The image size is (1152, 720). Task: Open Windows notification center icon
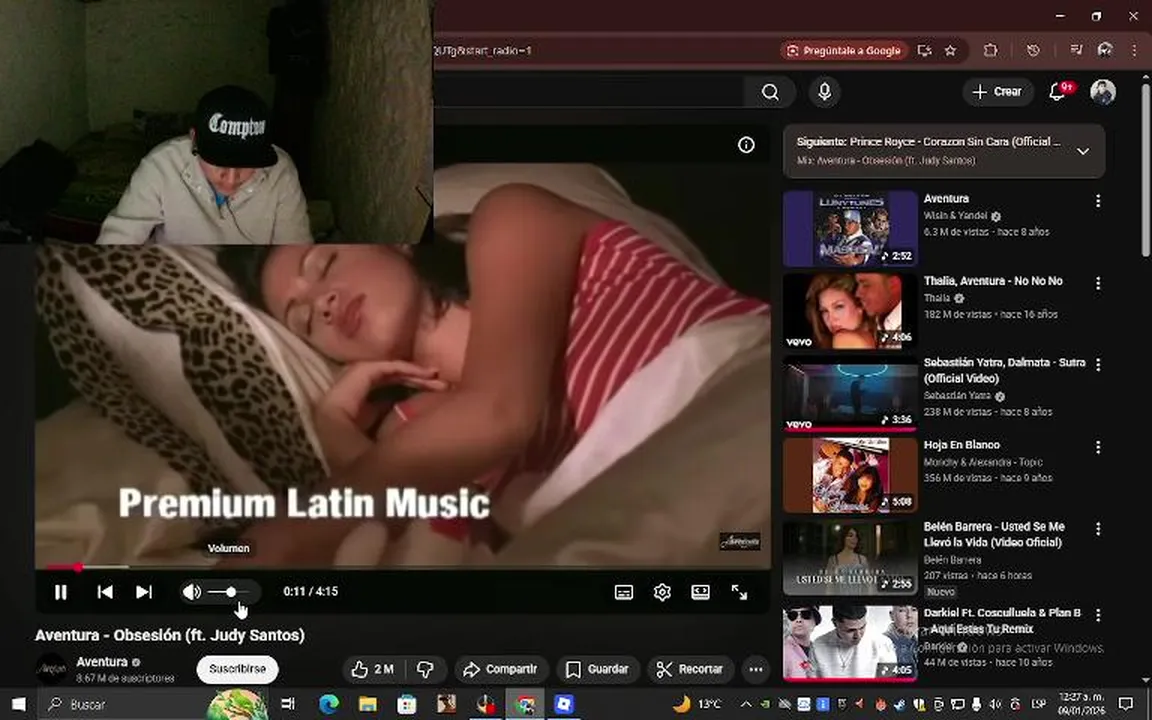(x=1126, y=704)
